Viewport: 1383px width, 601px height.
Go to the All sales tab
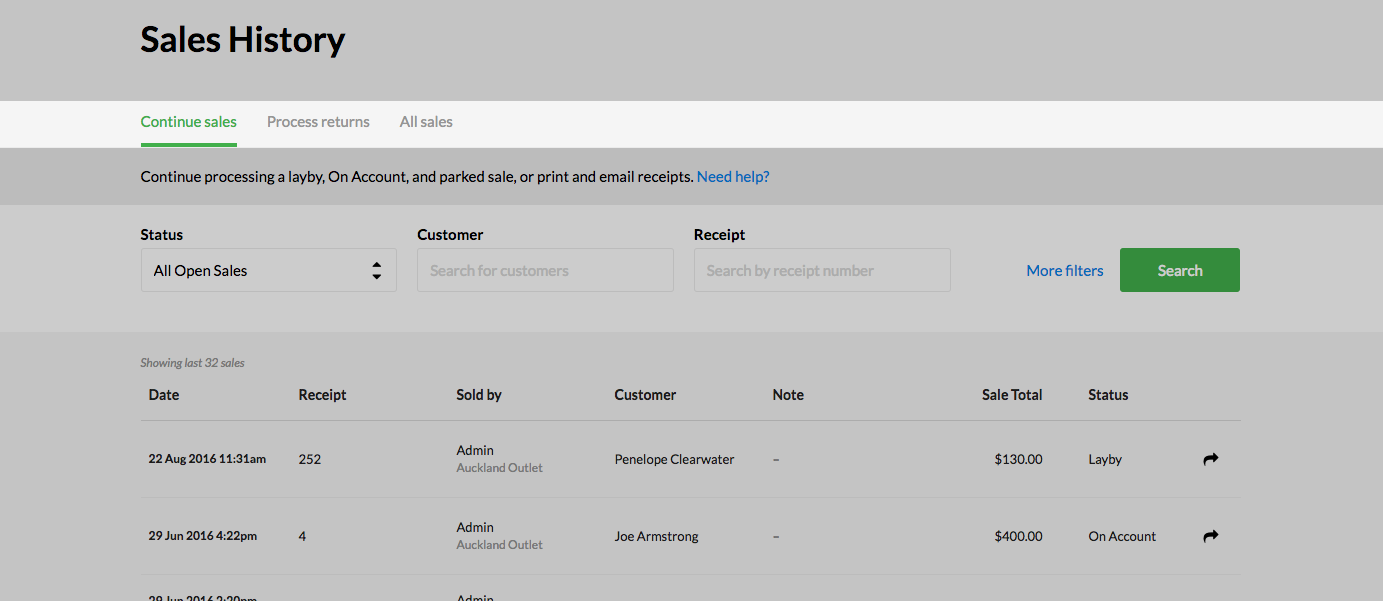pyautogui.click(x=426, y=122)
